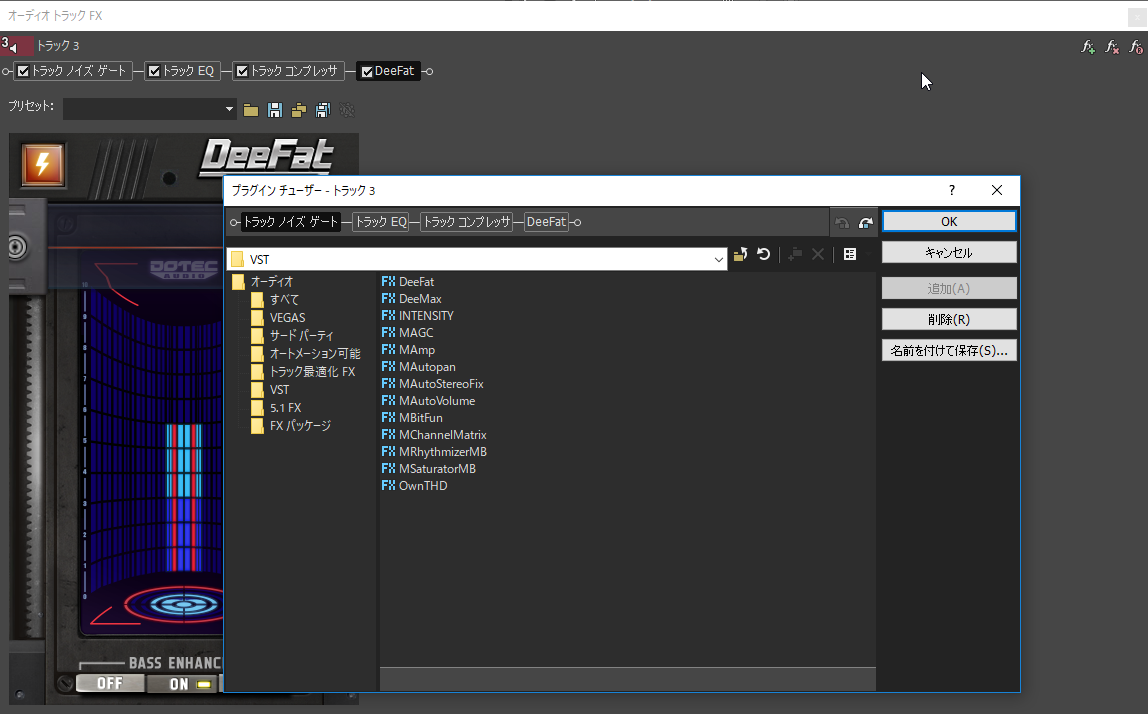This screenshot has width=1148, height=714.
Task: Expand the VST folder path dropdown
Action: tap(718, 260)
